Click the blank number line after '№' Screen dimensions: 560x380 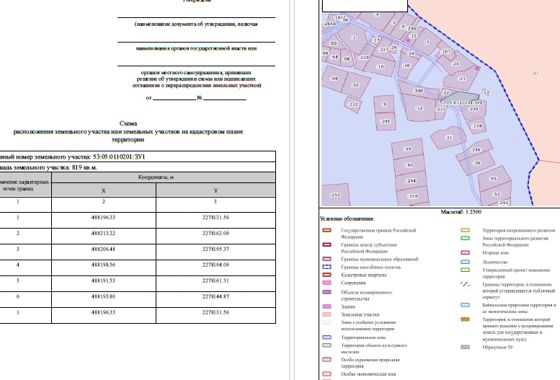pos(225,98)
